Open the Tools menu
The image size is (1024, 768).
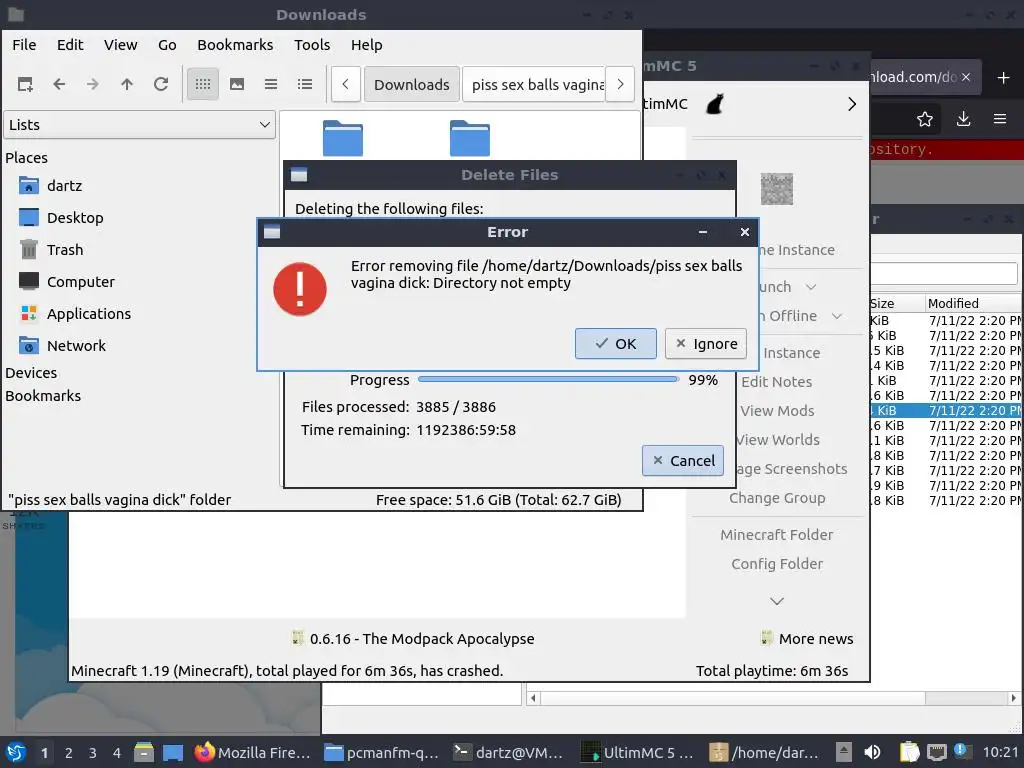click(312, 45)
